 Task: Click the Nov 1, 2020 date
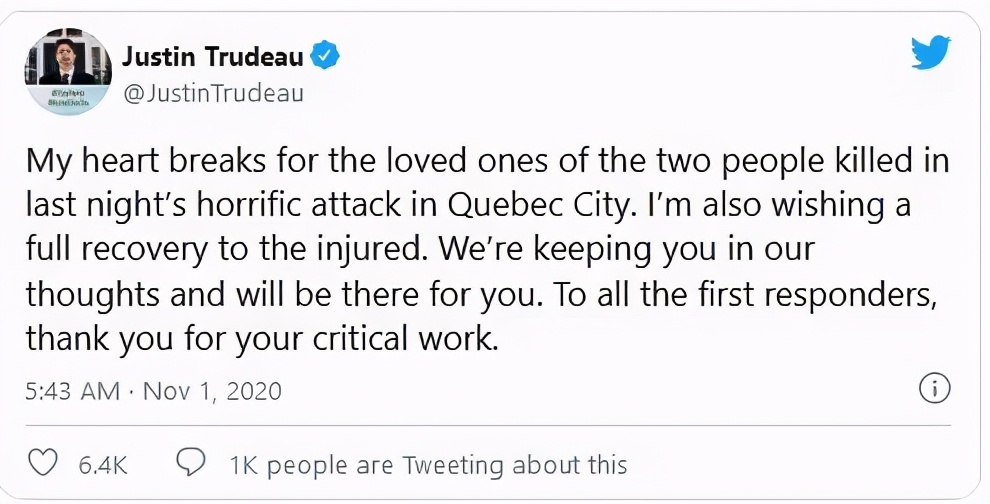tap(212, 391)
